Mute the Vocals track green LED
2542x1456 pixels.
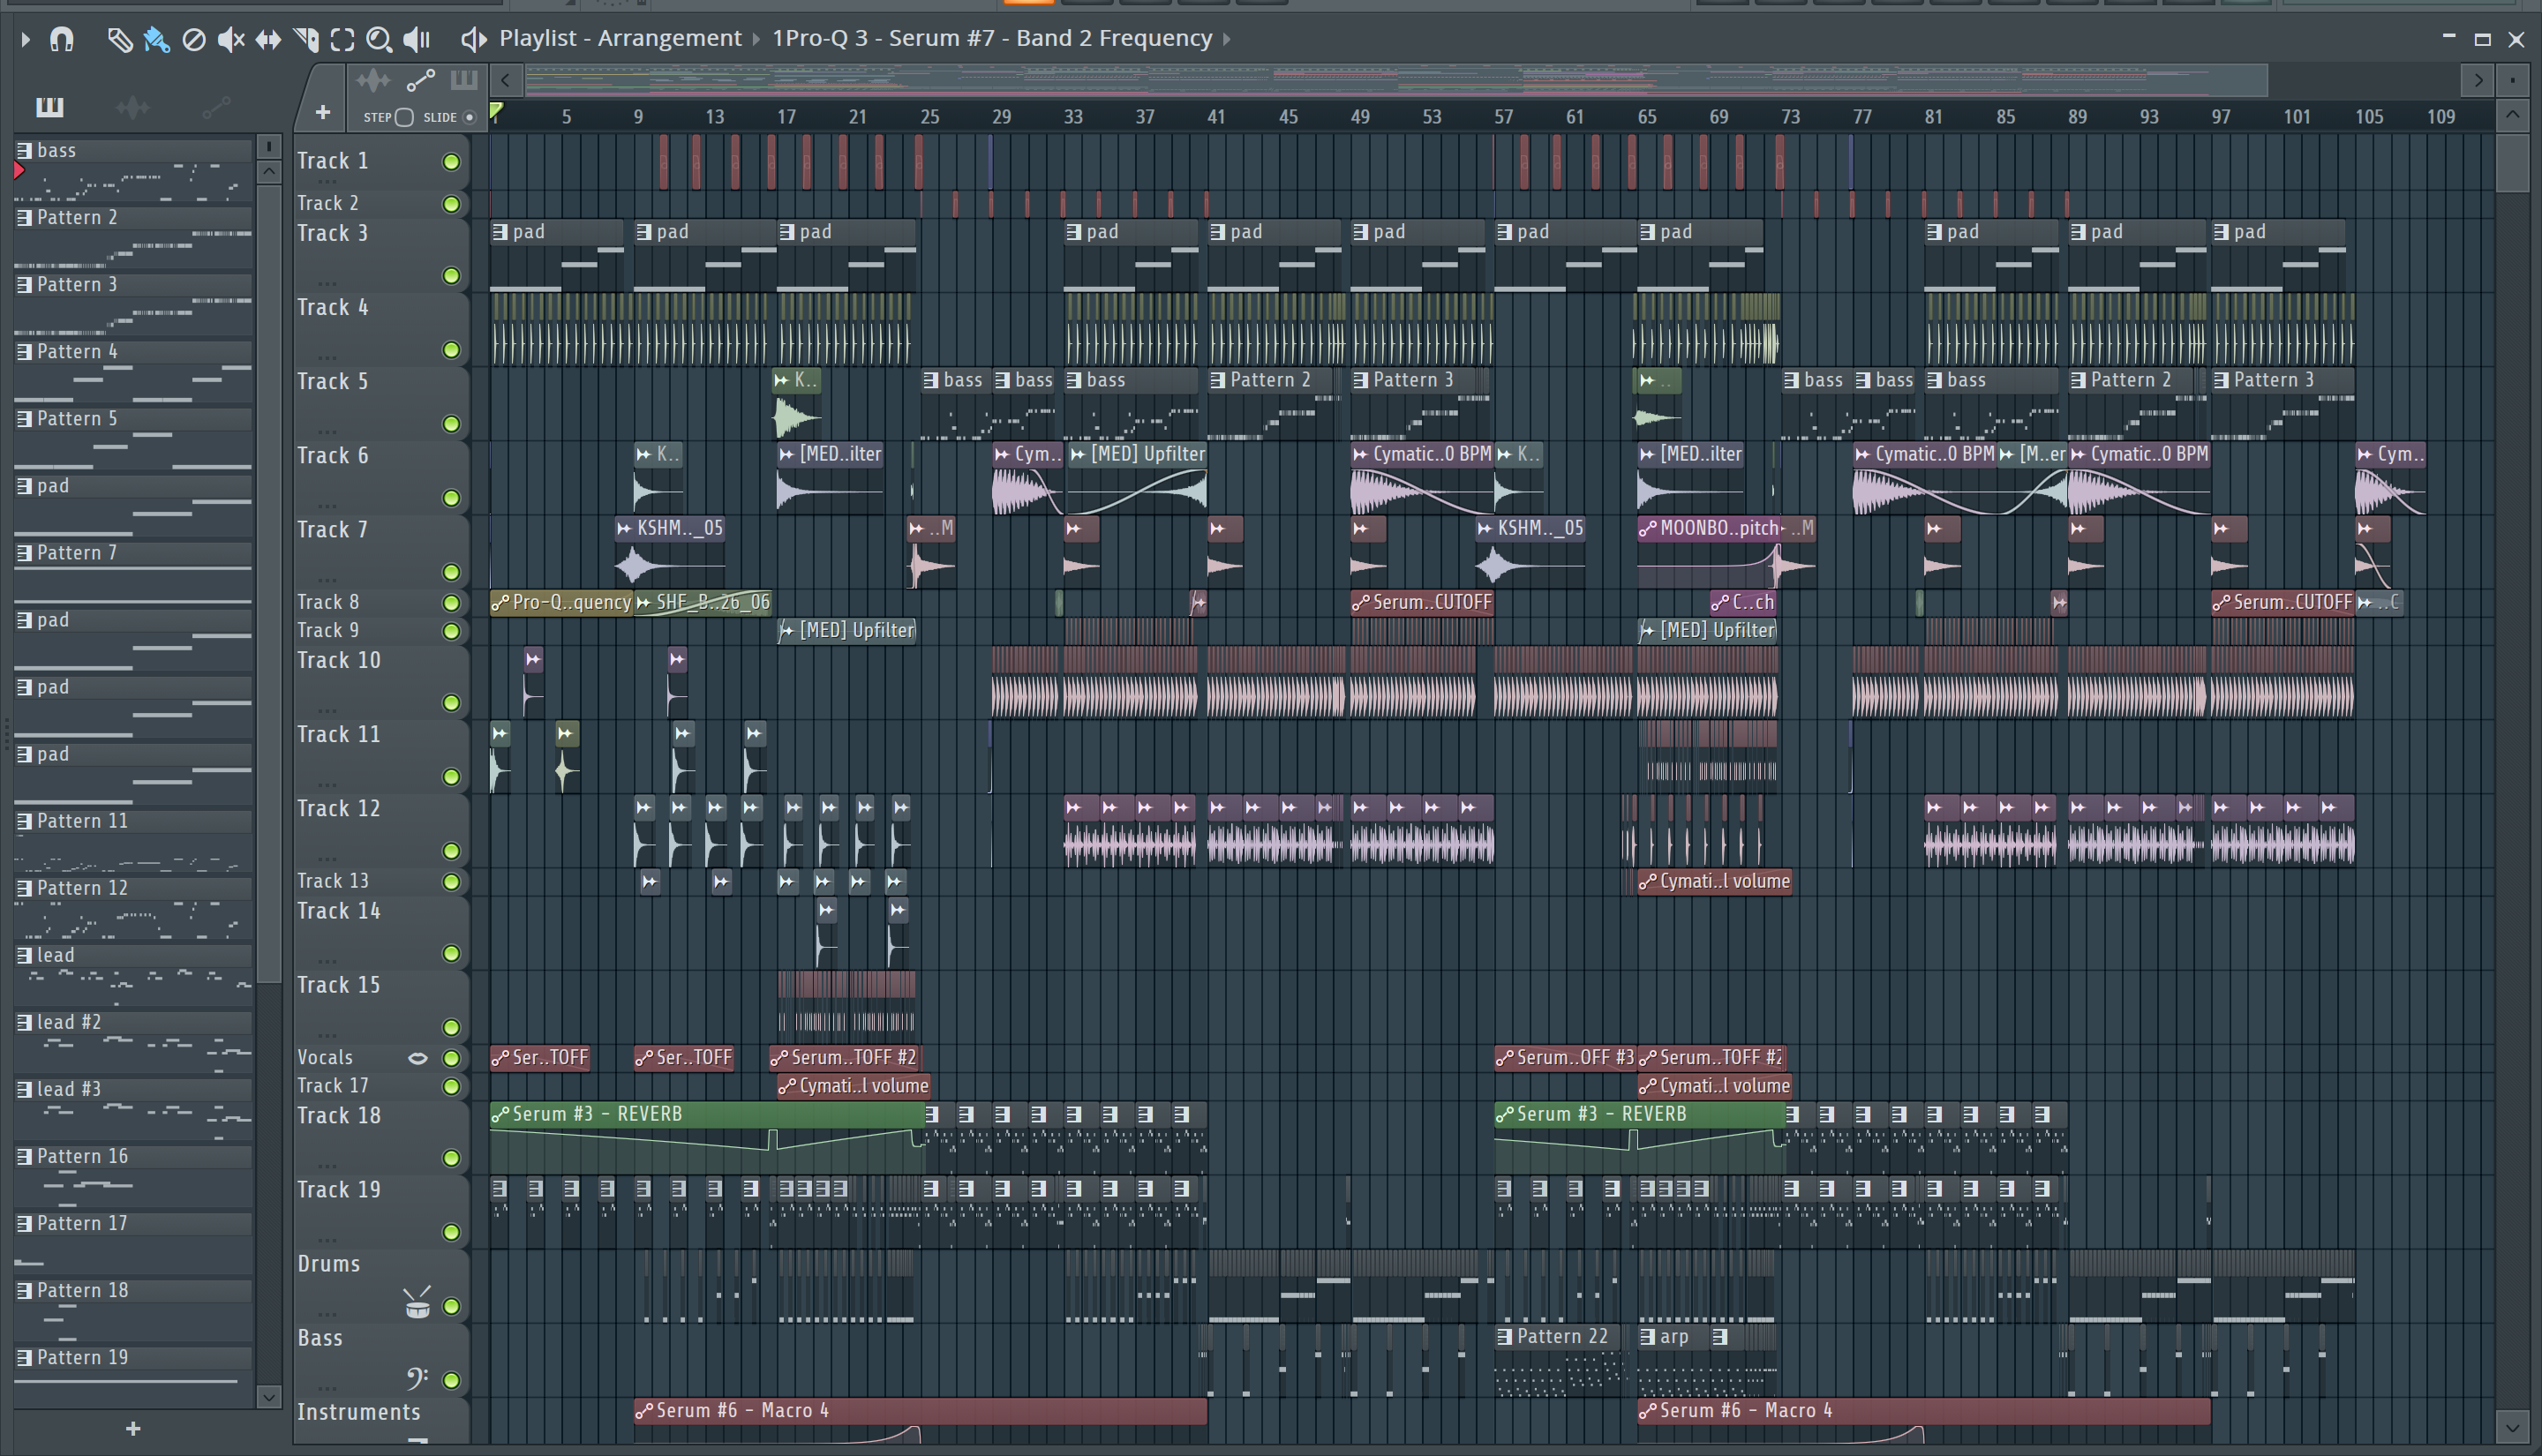[451, 1058]
